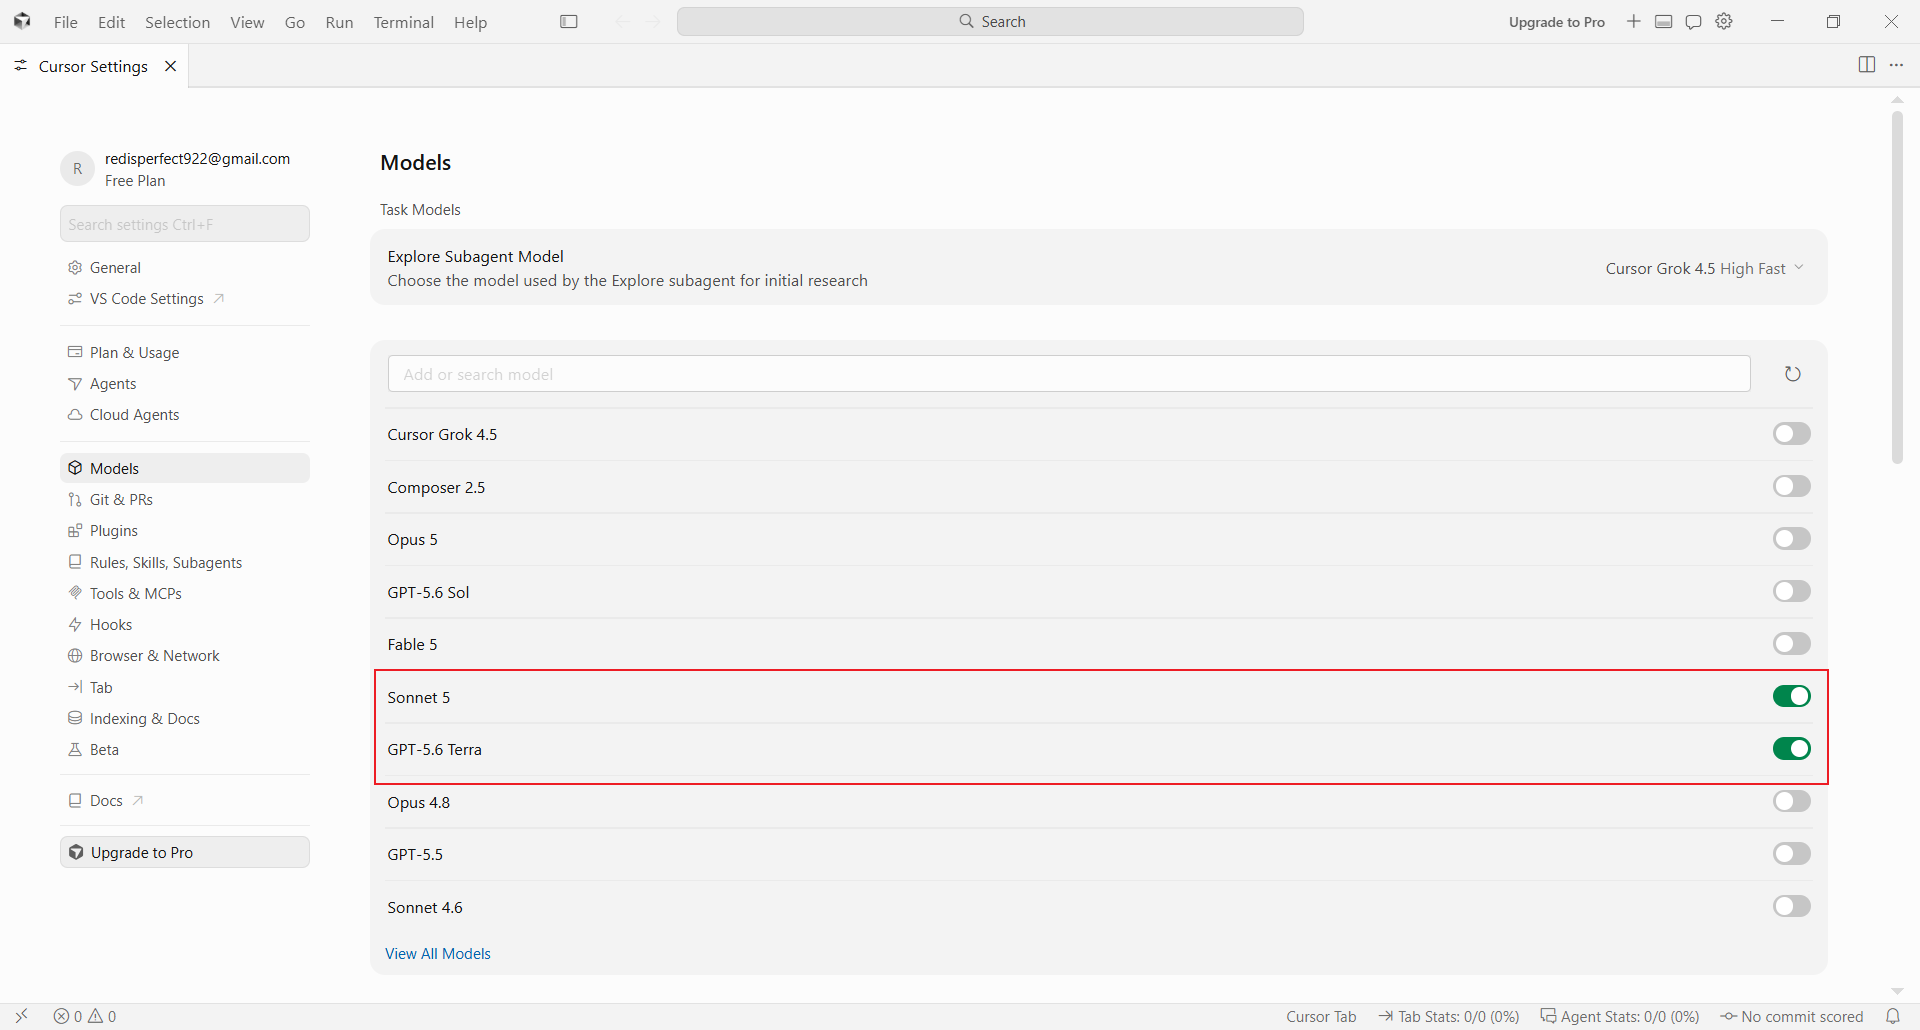Open Browser & Network section
1920x1030 pixels.
pyautogui.click(x=185, y=656)
